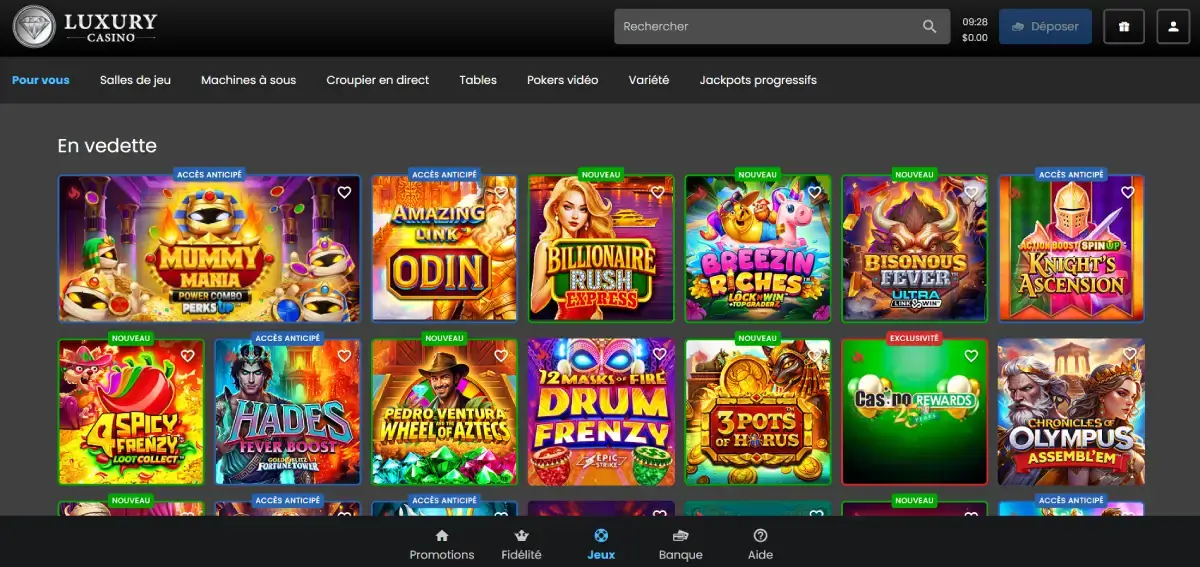Open Bisonous Fever game tile

(x=915, y=249)
